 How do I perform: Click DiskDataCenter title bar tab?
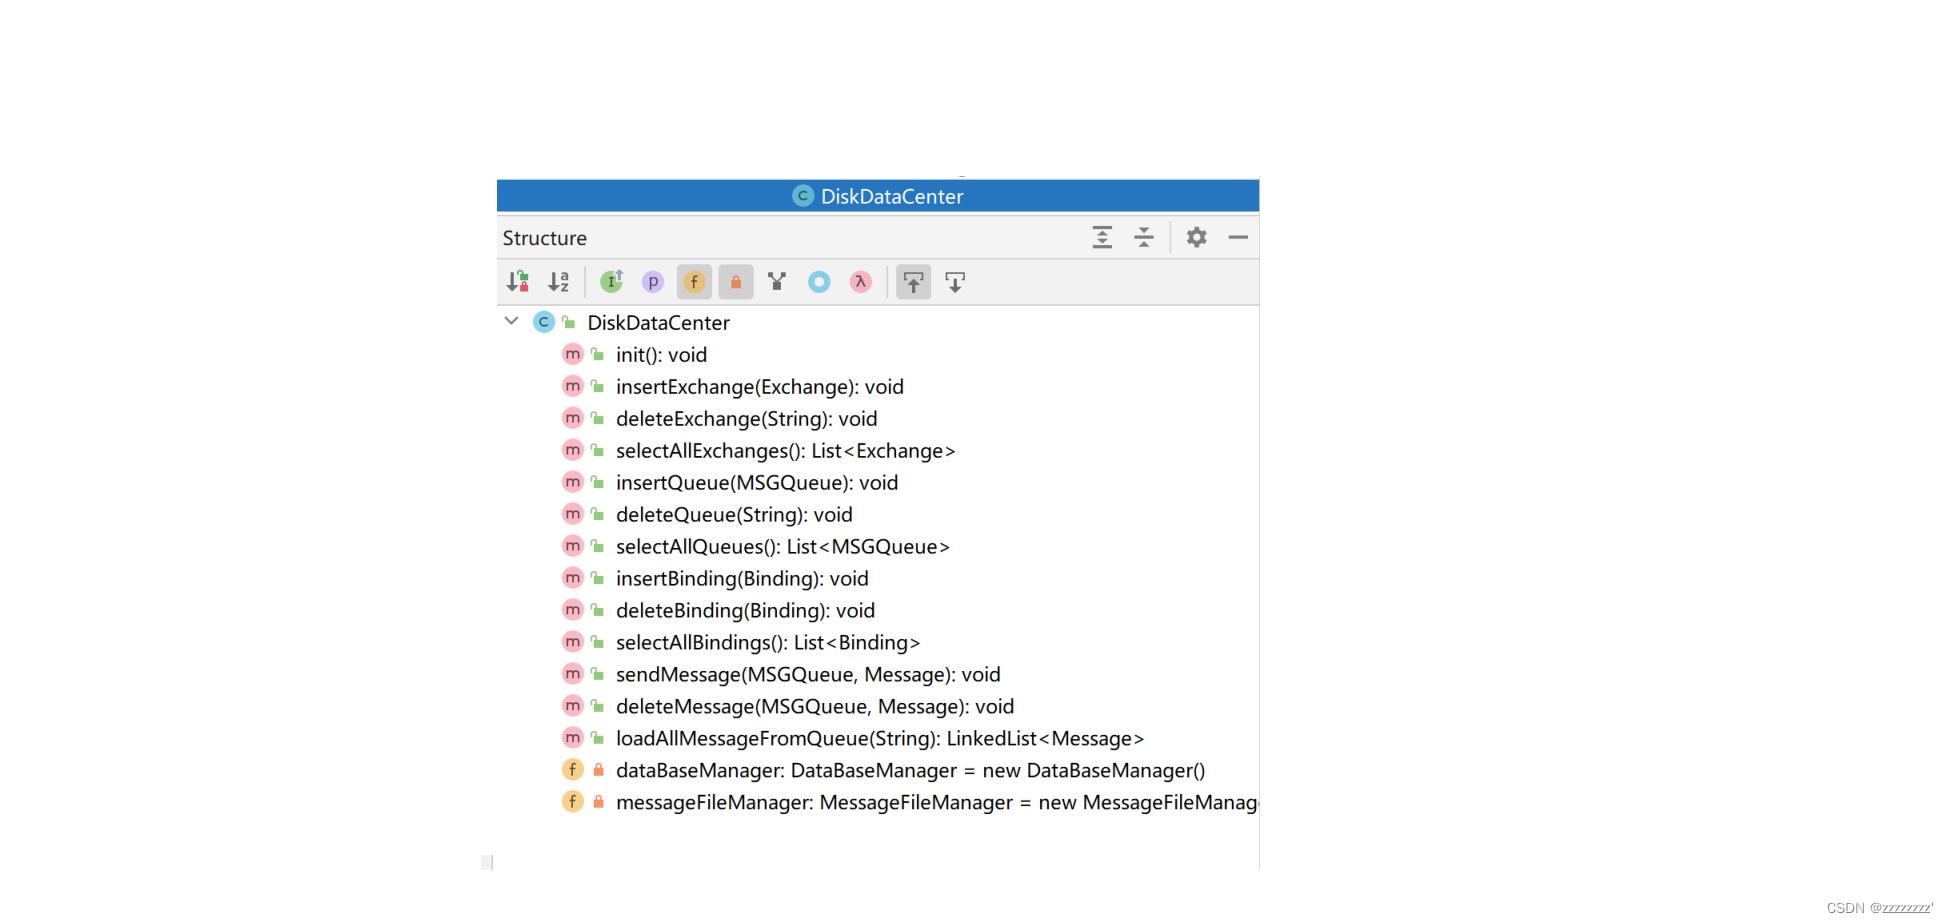click(x=878, y=196)
